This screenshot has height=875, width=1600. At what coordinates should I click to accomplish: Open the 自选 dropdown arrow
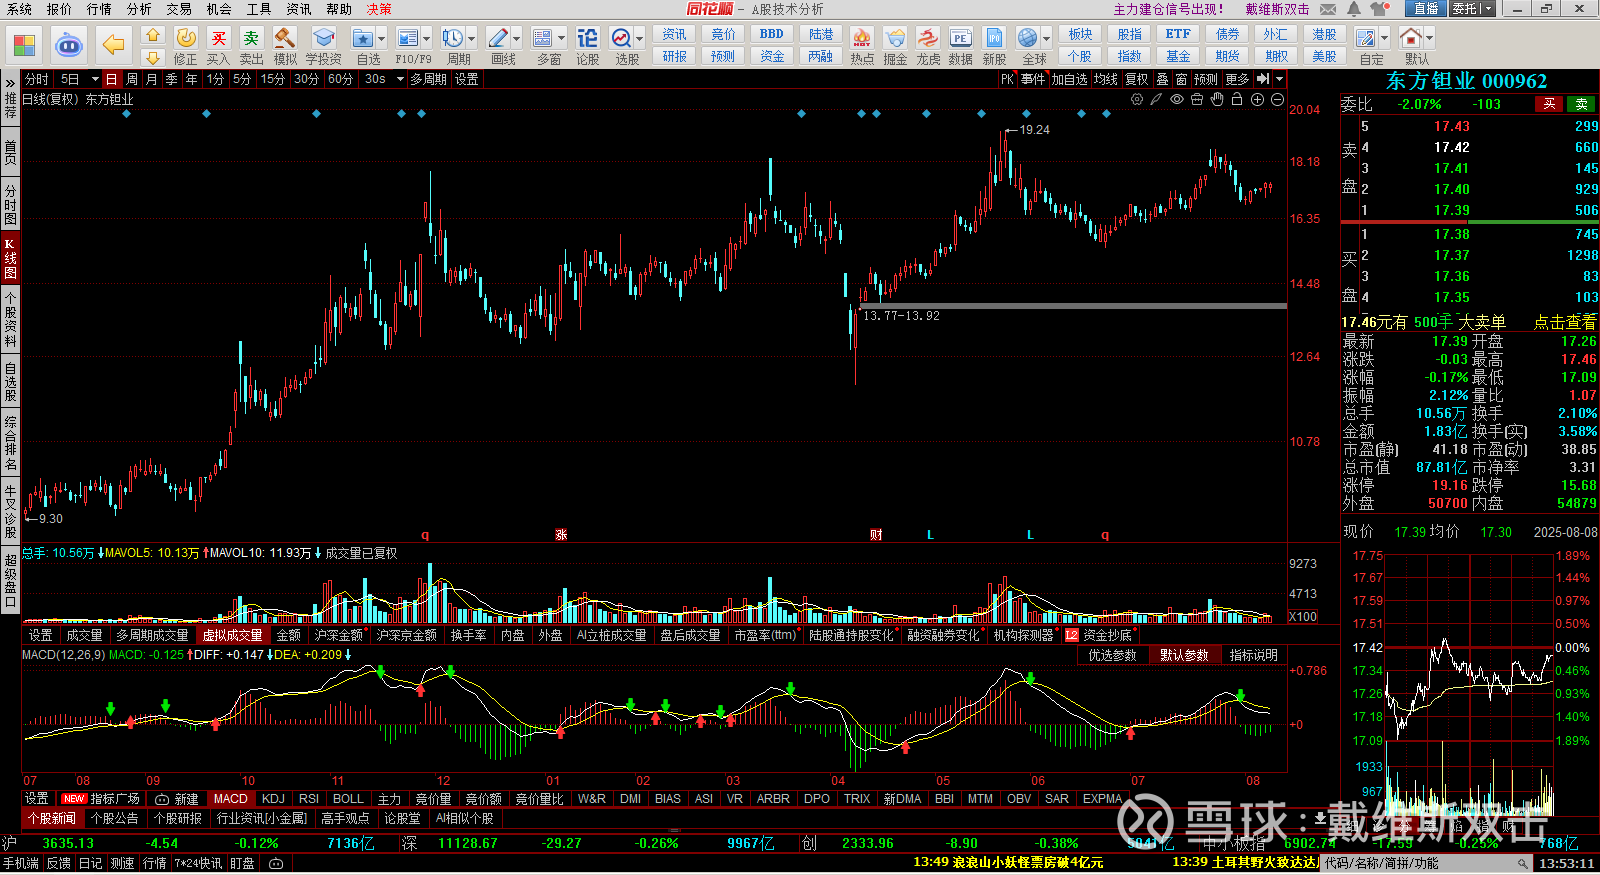click(382, 39)
